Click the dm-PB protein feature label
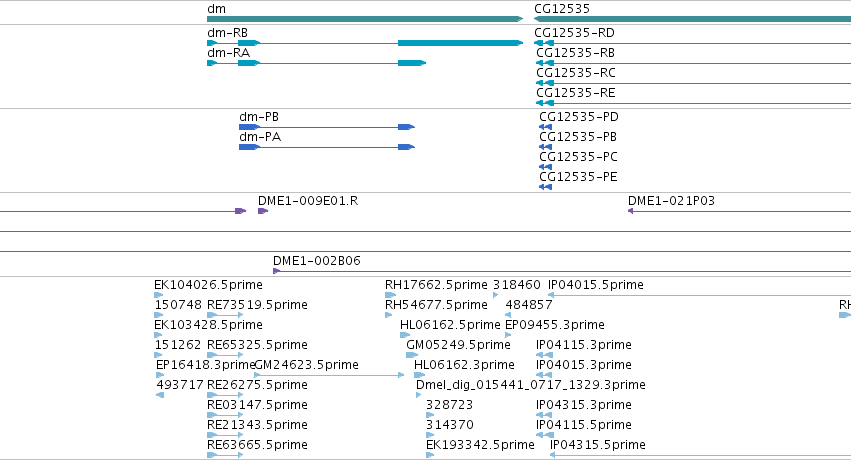 (259, 117)
